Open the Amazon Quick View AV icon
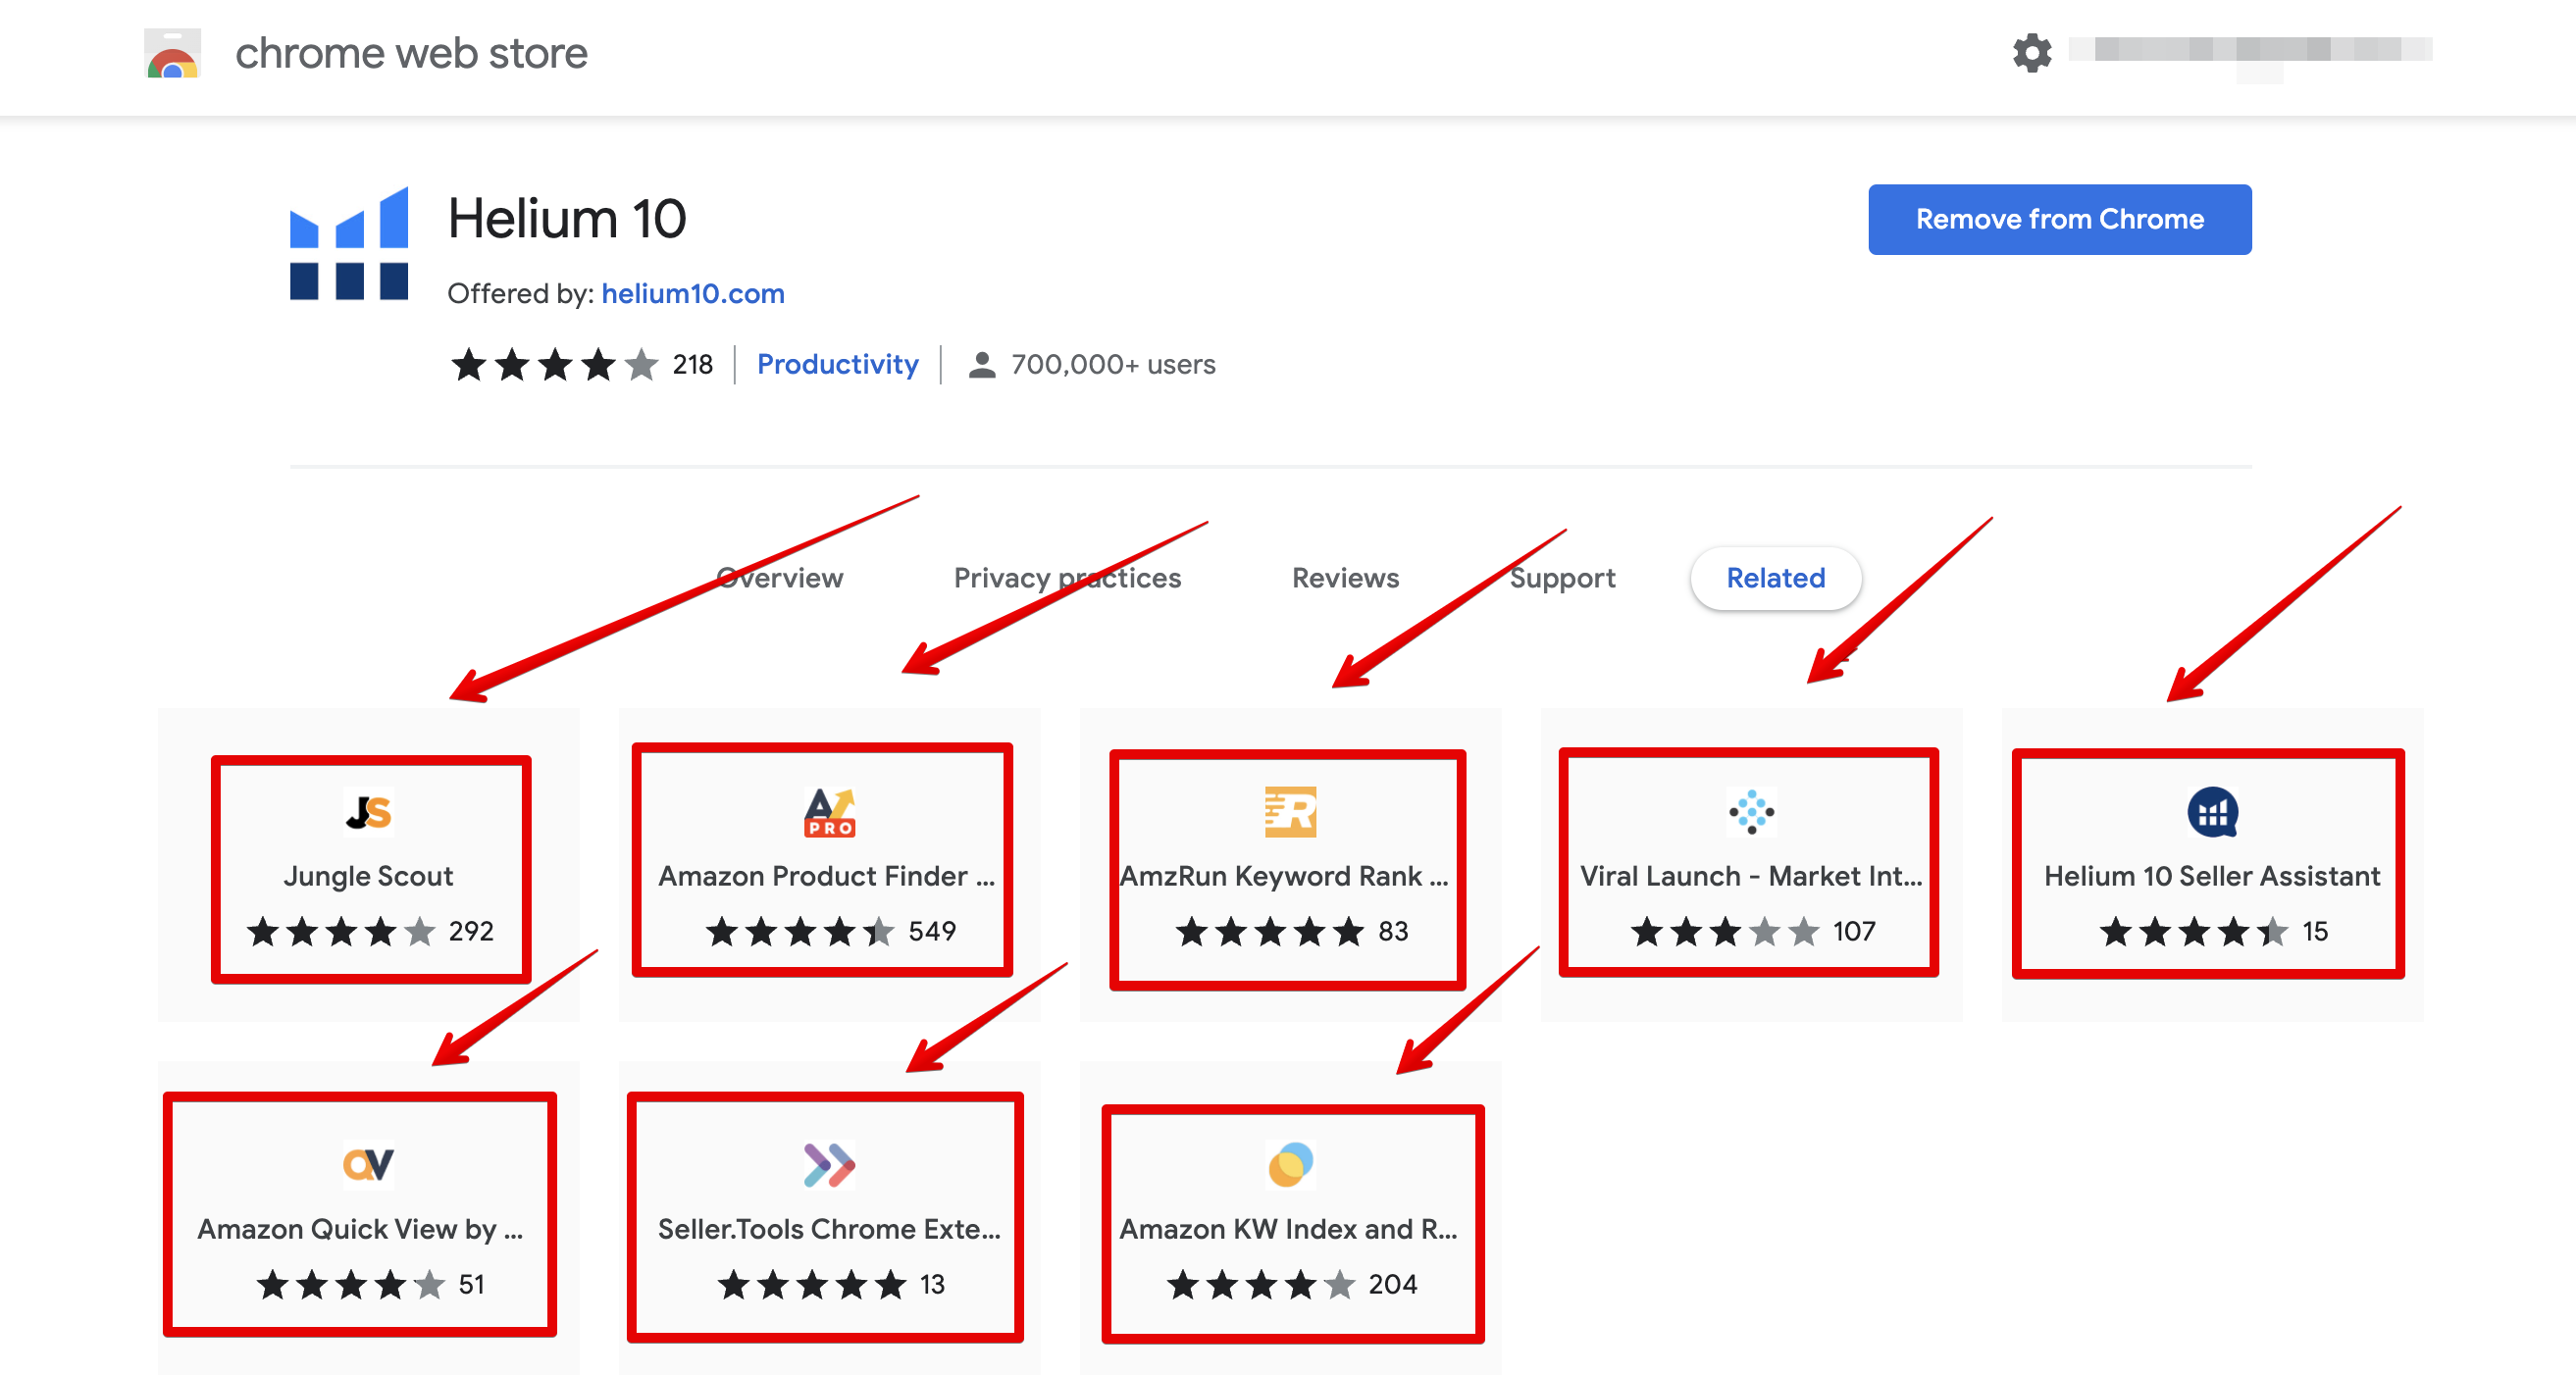Screen dimensions: 2576x1375 [369, 1165]
